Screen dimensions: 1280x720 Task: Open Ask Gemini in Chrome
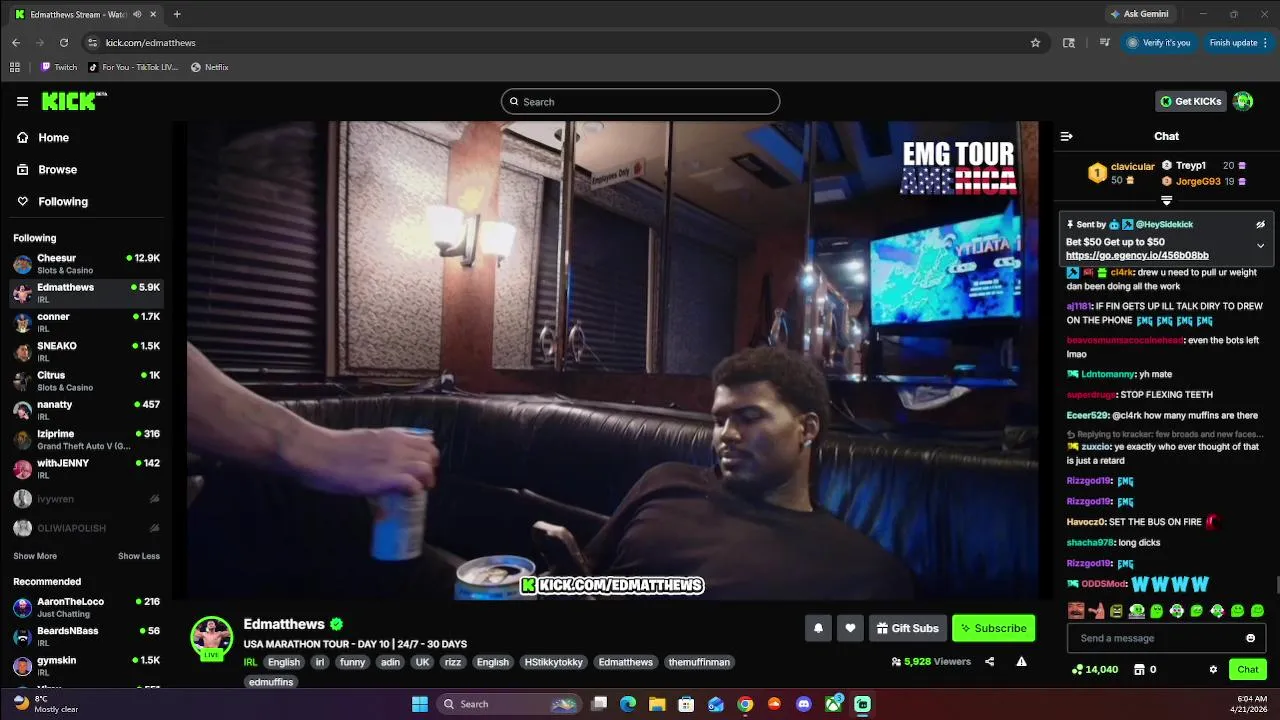1138,14
